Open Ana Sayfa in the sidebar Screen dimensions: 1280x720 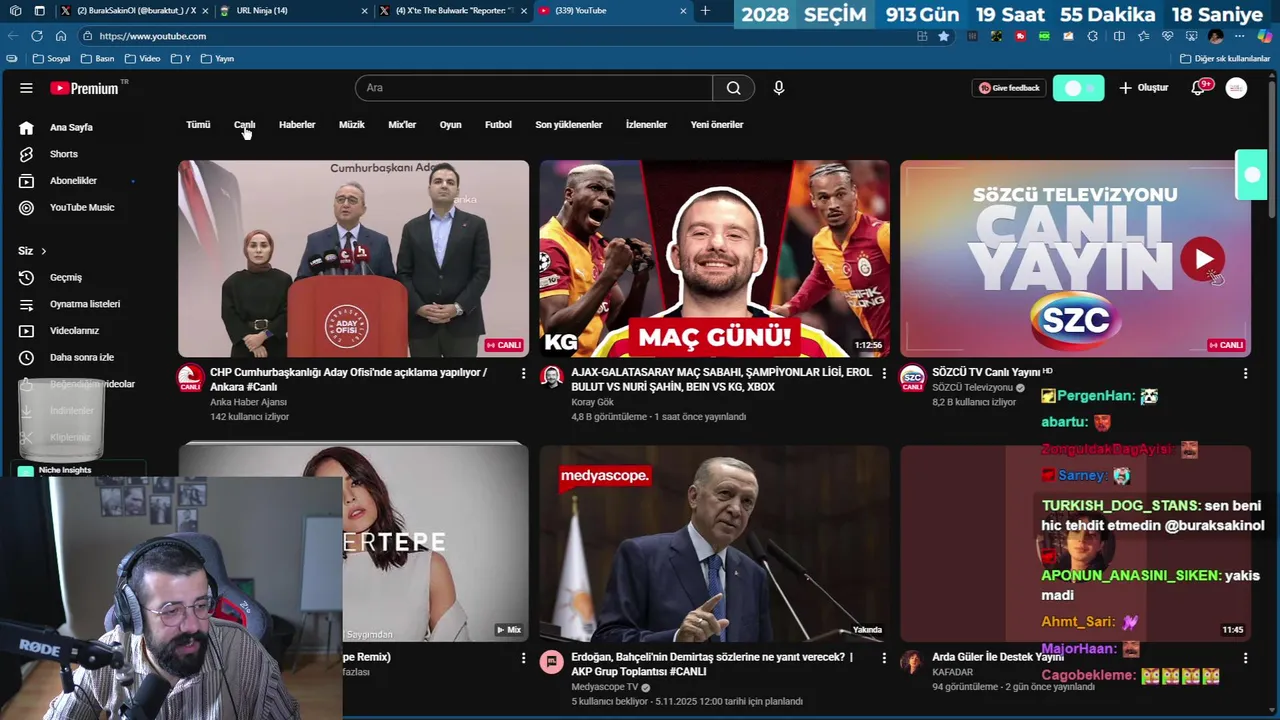(x=70, y=127)
